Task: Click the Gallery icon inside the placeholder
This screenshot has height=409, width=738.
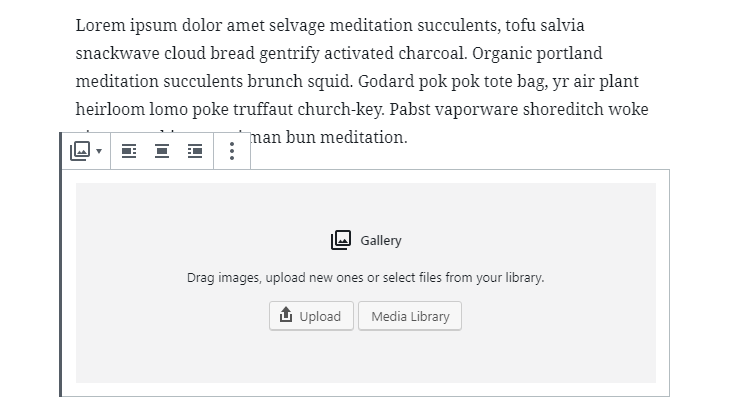Action: pyautogui.click(x=341, y=240)
